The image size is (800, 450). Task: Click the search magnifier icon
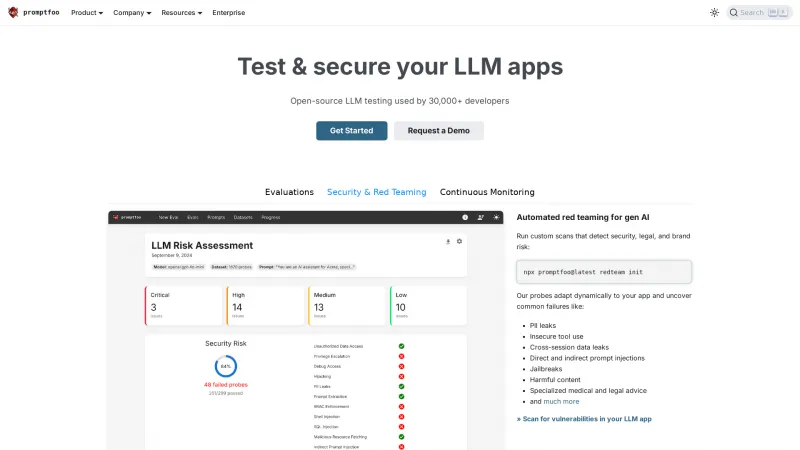(734, 13)
